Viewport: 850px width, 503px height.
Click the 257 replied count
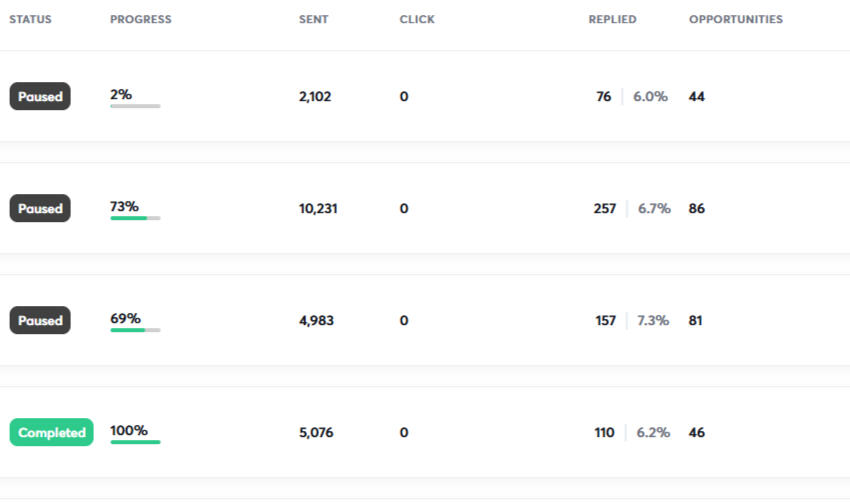604,209
